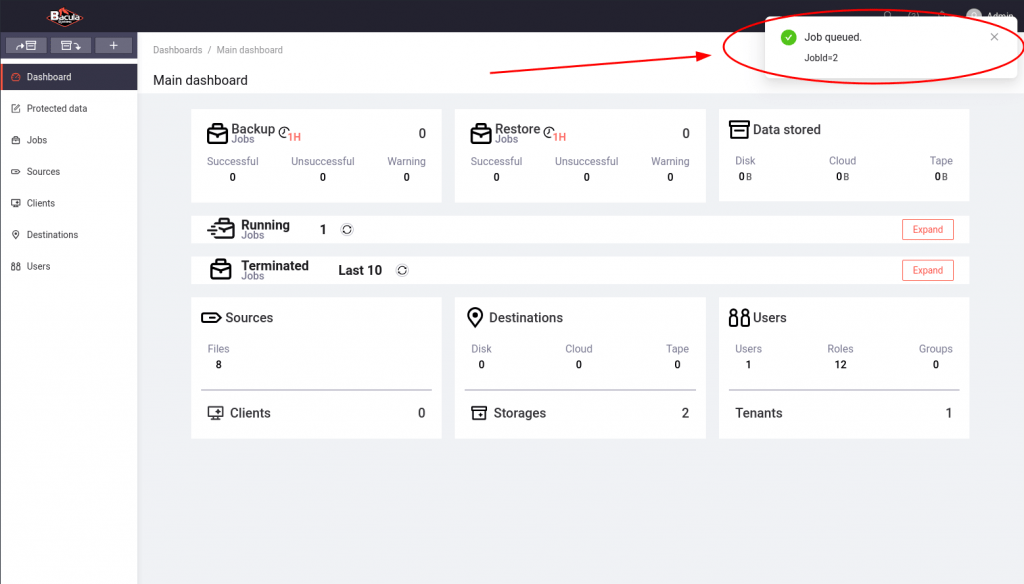Click the plus button in the sidebar toolbar
This screenshot has width=1024, height=584.
tap(113, 45)
